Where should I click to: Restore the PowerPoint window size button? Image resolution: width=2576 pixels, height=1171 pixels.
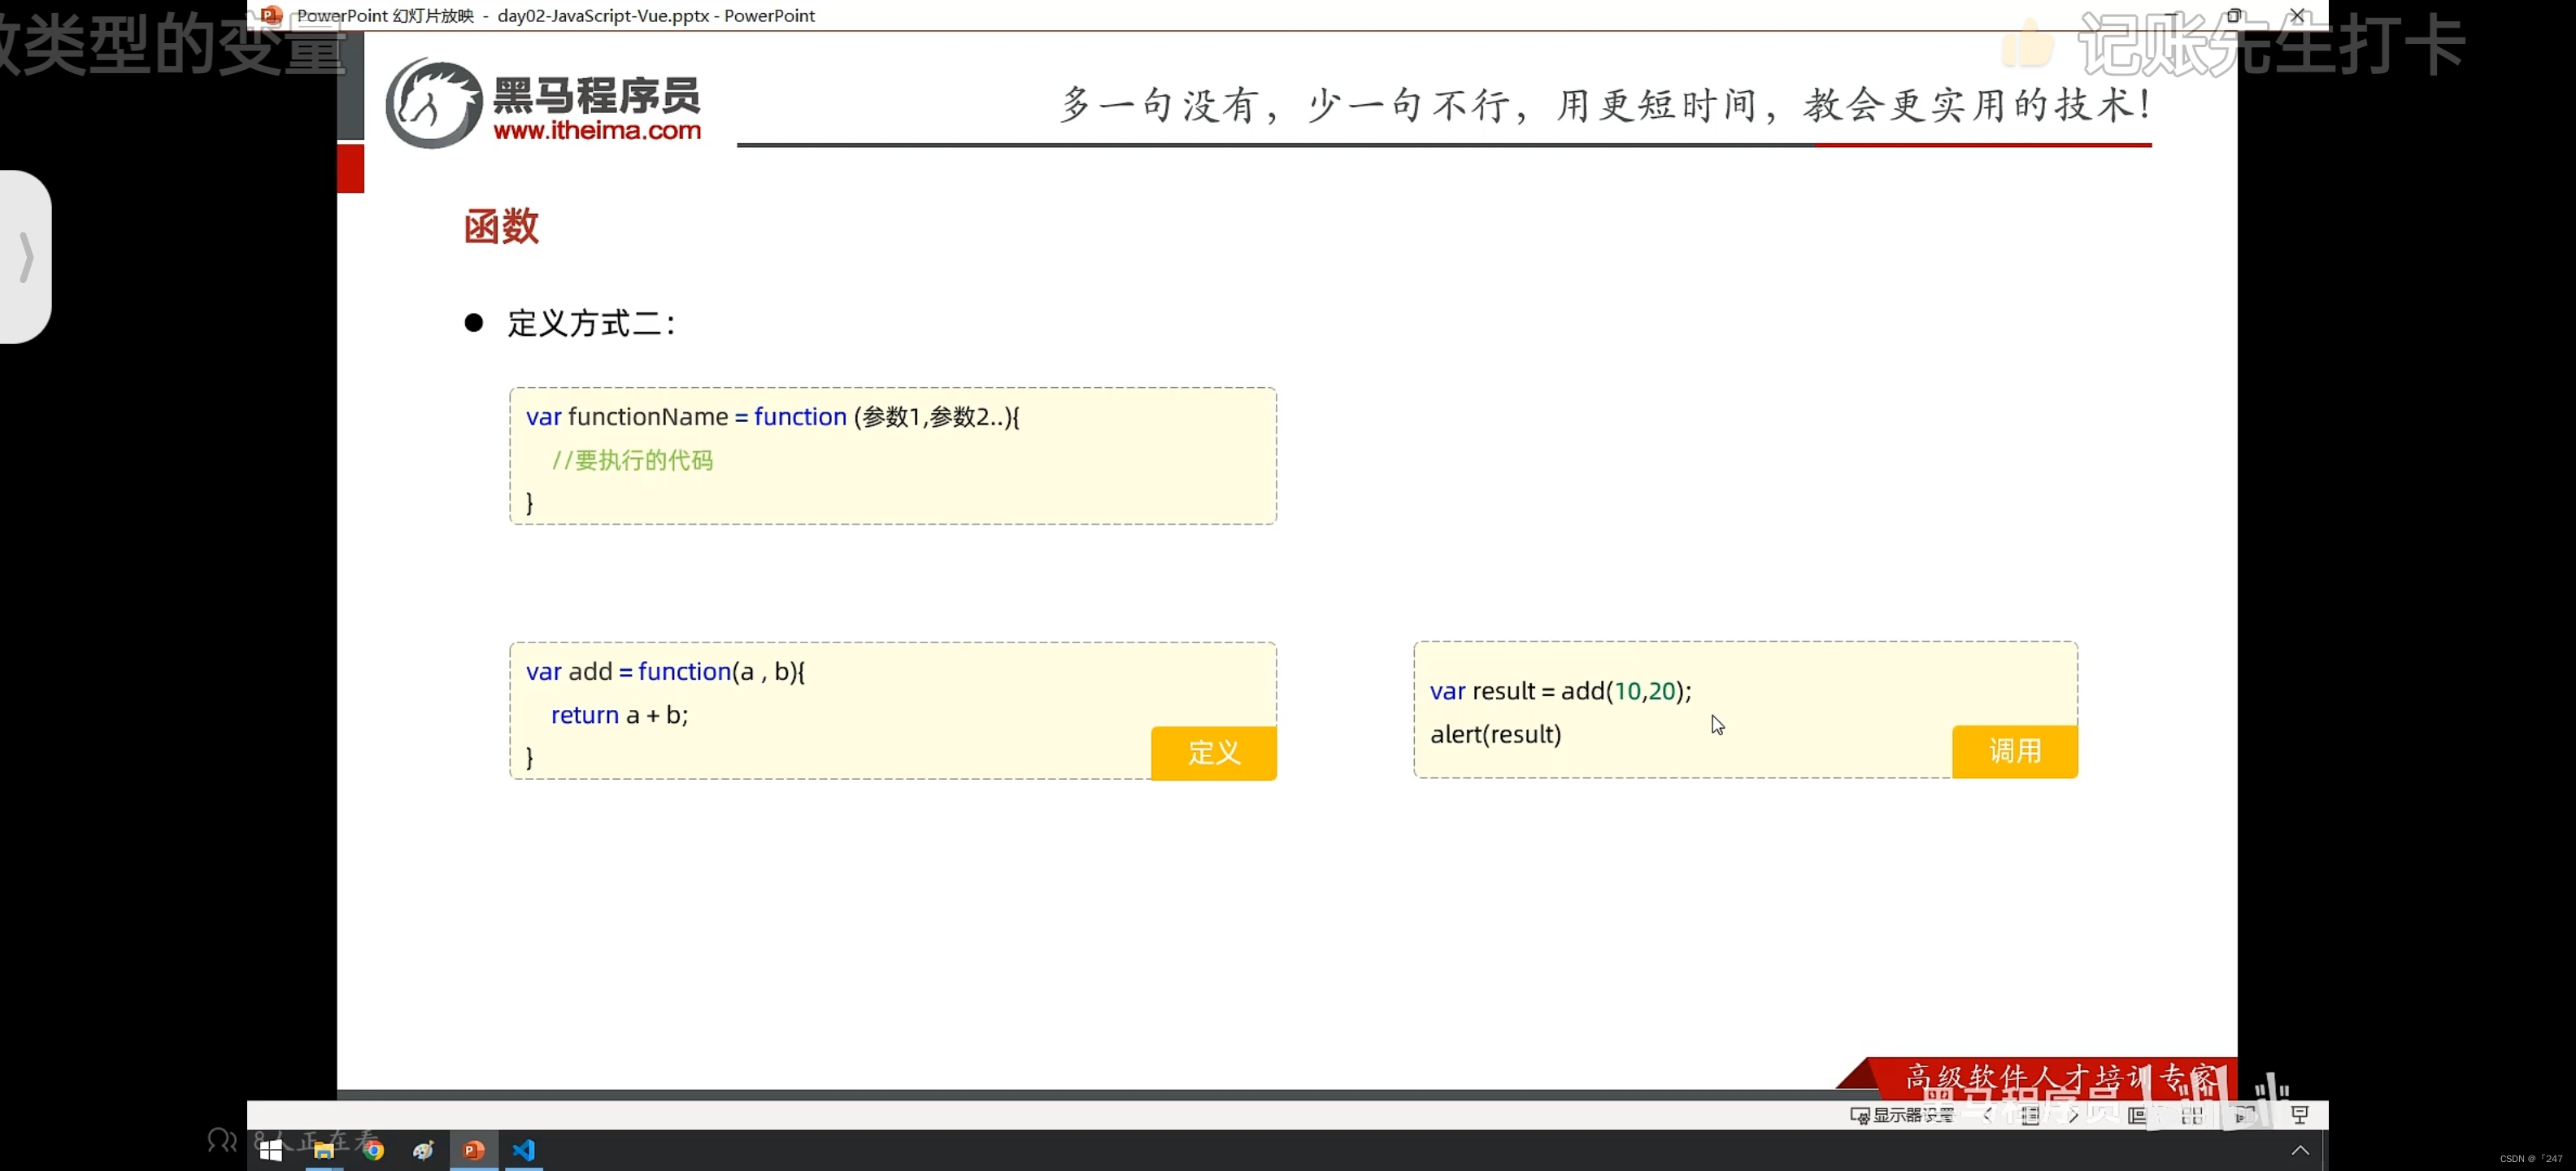(x=2234, y=15)
